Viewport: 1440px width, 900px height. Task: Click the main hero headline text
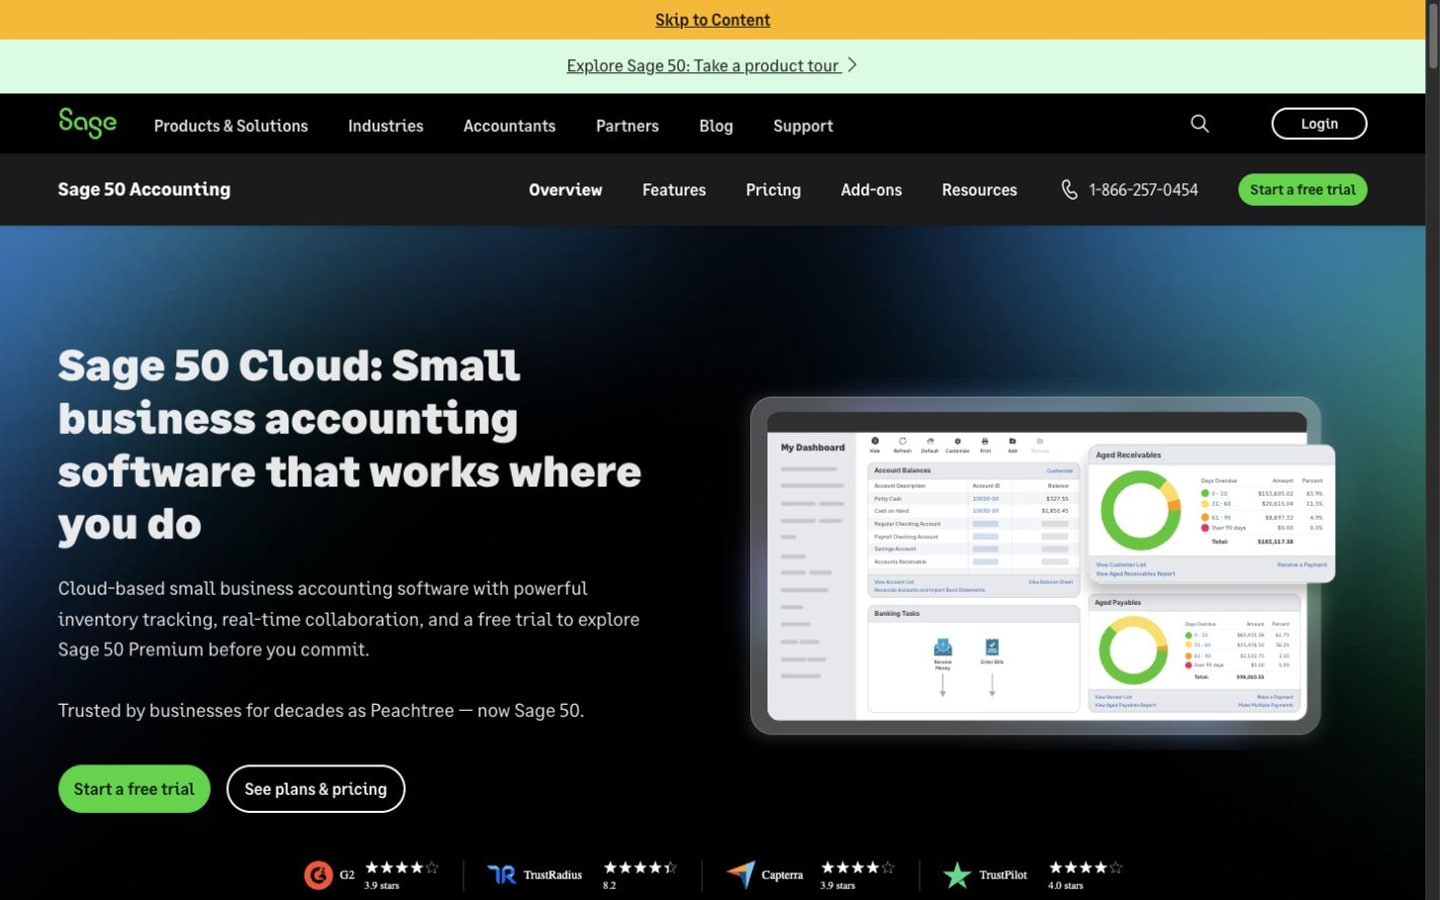pyautogui.click(x=349, y=445)
